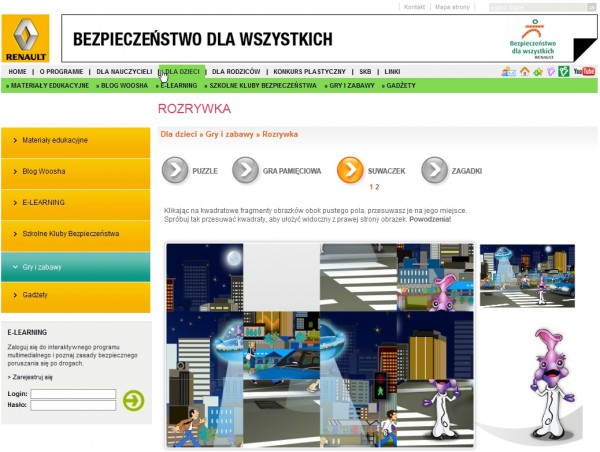
Task: Collapse the Gry i zabawy sidebar item
Action: (x=75, y=267)
